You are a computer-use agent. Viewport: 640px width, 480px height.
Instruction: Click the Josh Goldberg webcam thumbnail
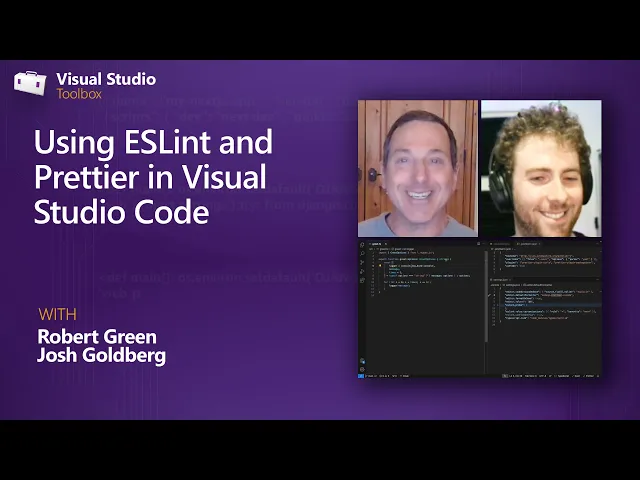pyautogui.click(x=541, y=168)
